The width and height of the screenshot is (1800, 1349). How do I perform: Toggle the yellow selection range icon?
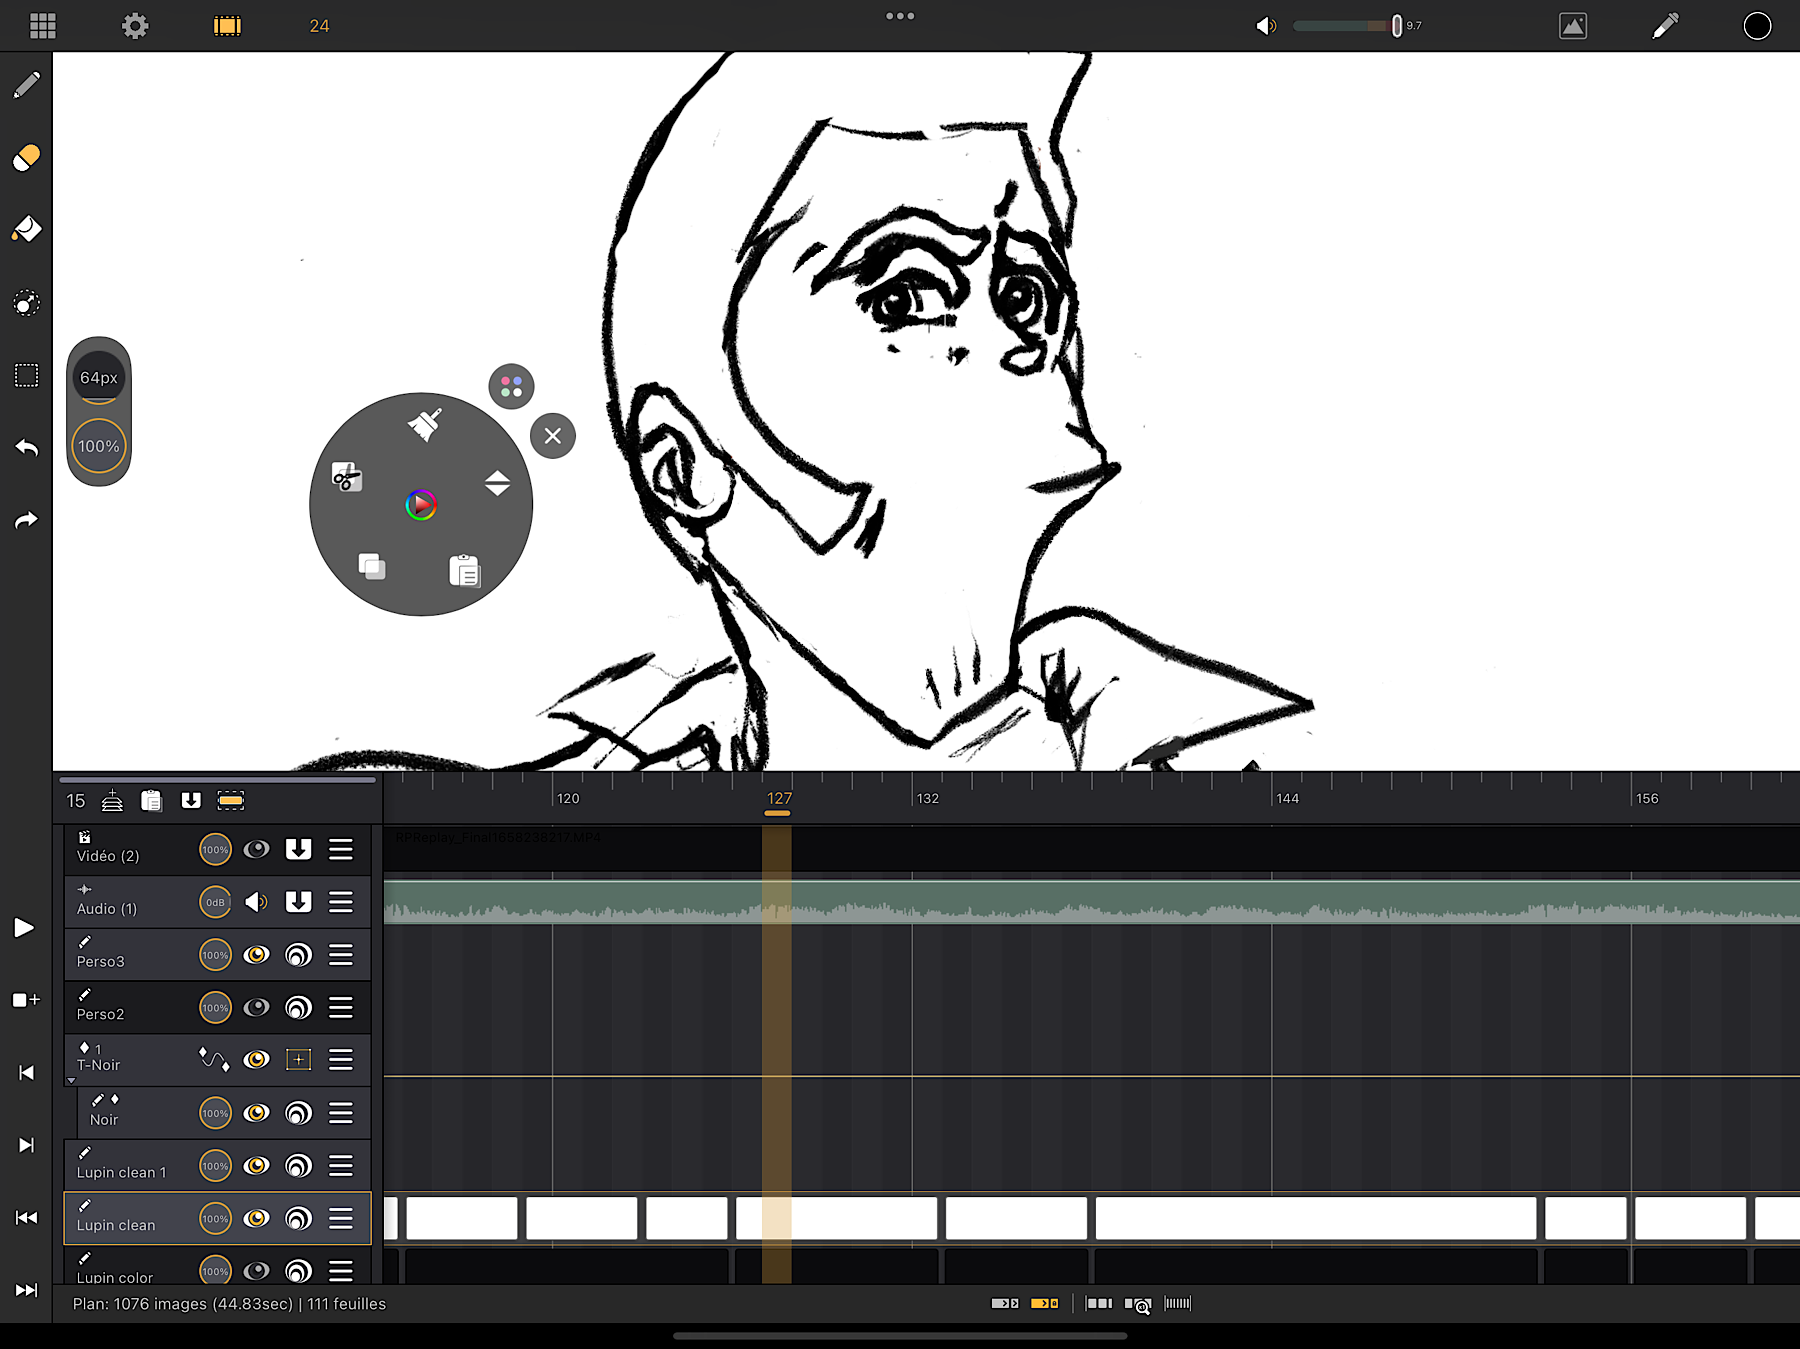[x=231, y=800]
